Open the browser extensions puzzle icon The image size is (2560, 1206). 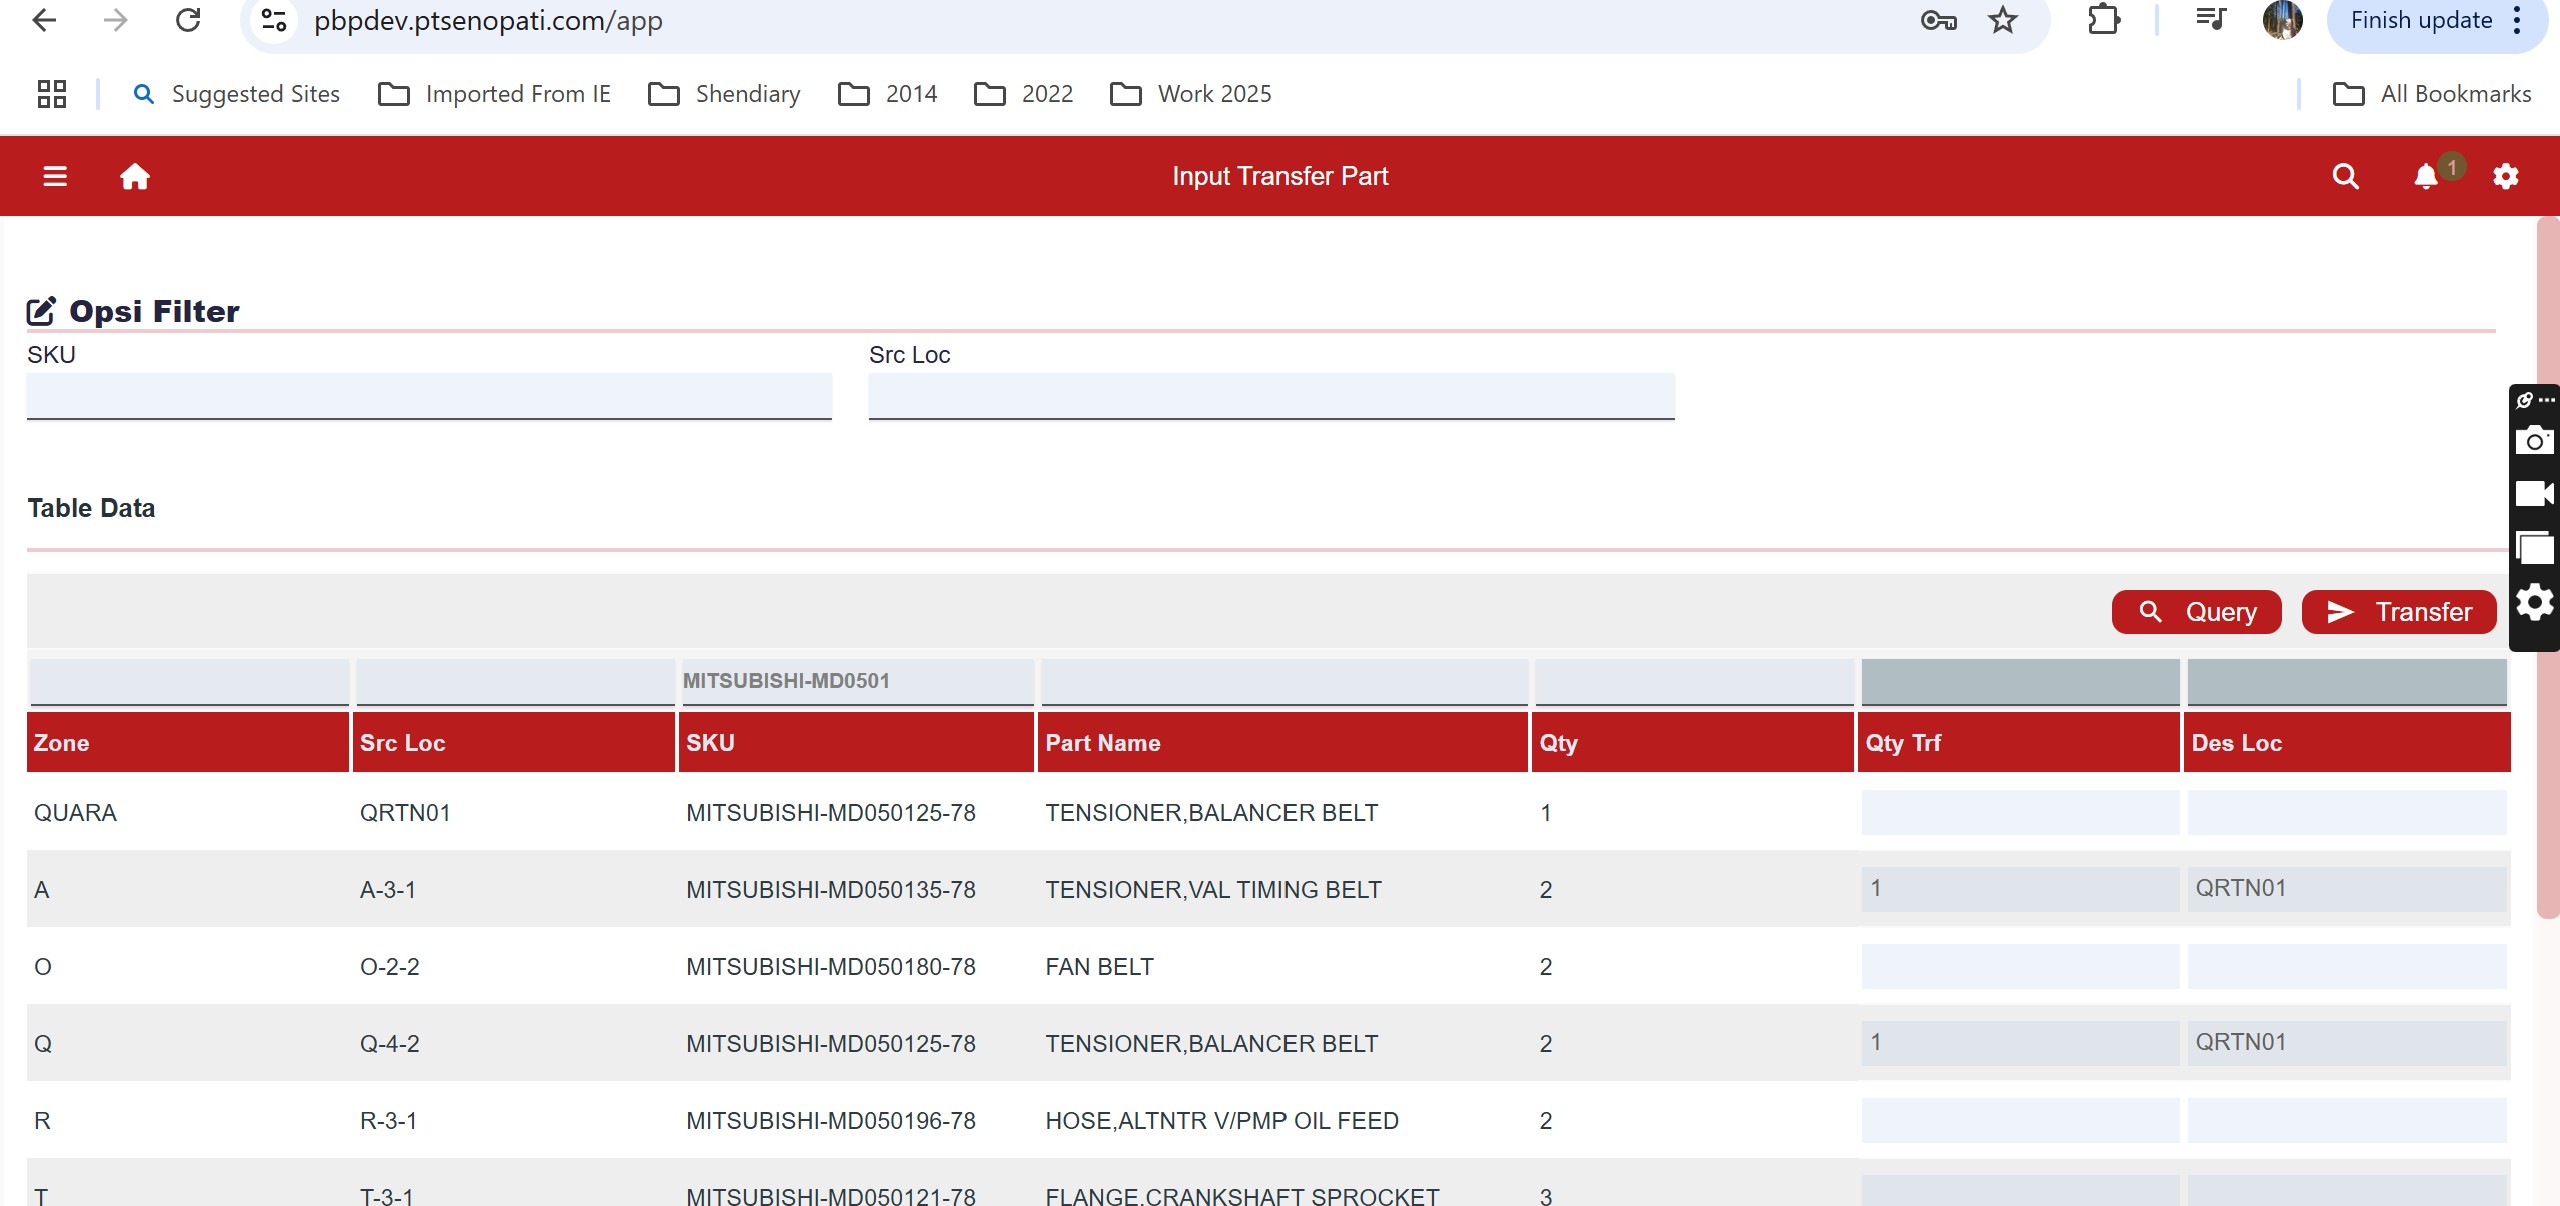tap(2103, 20)
